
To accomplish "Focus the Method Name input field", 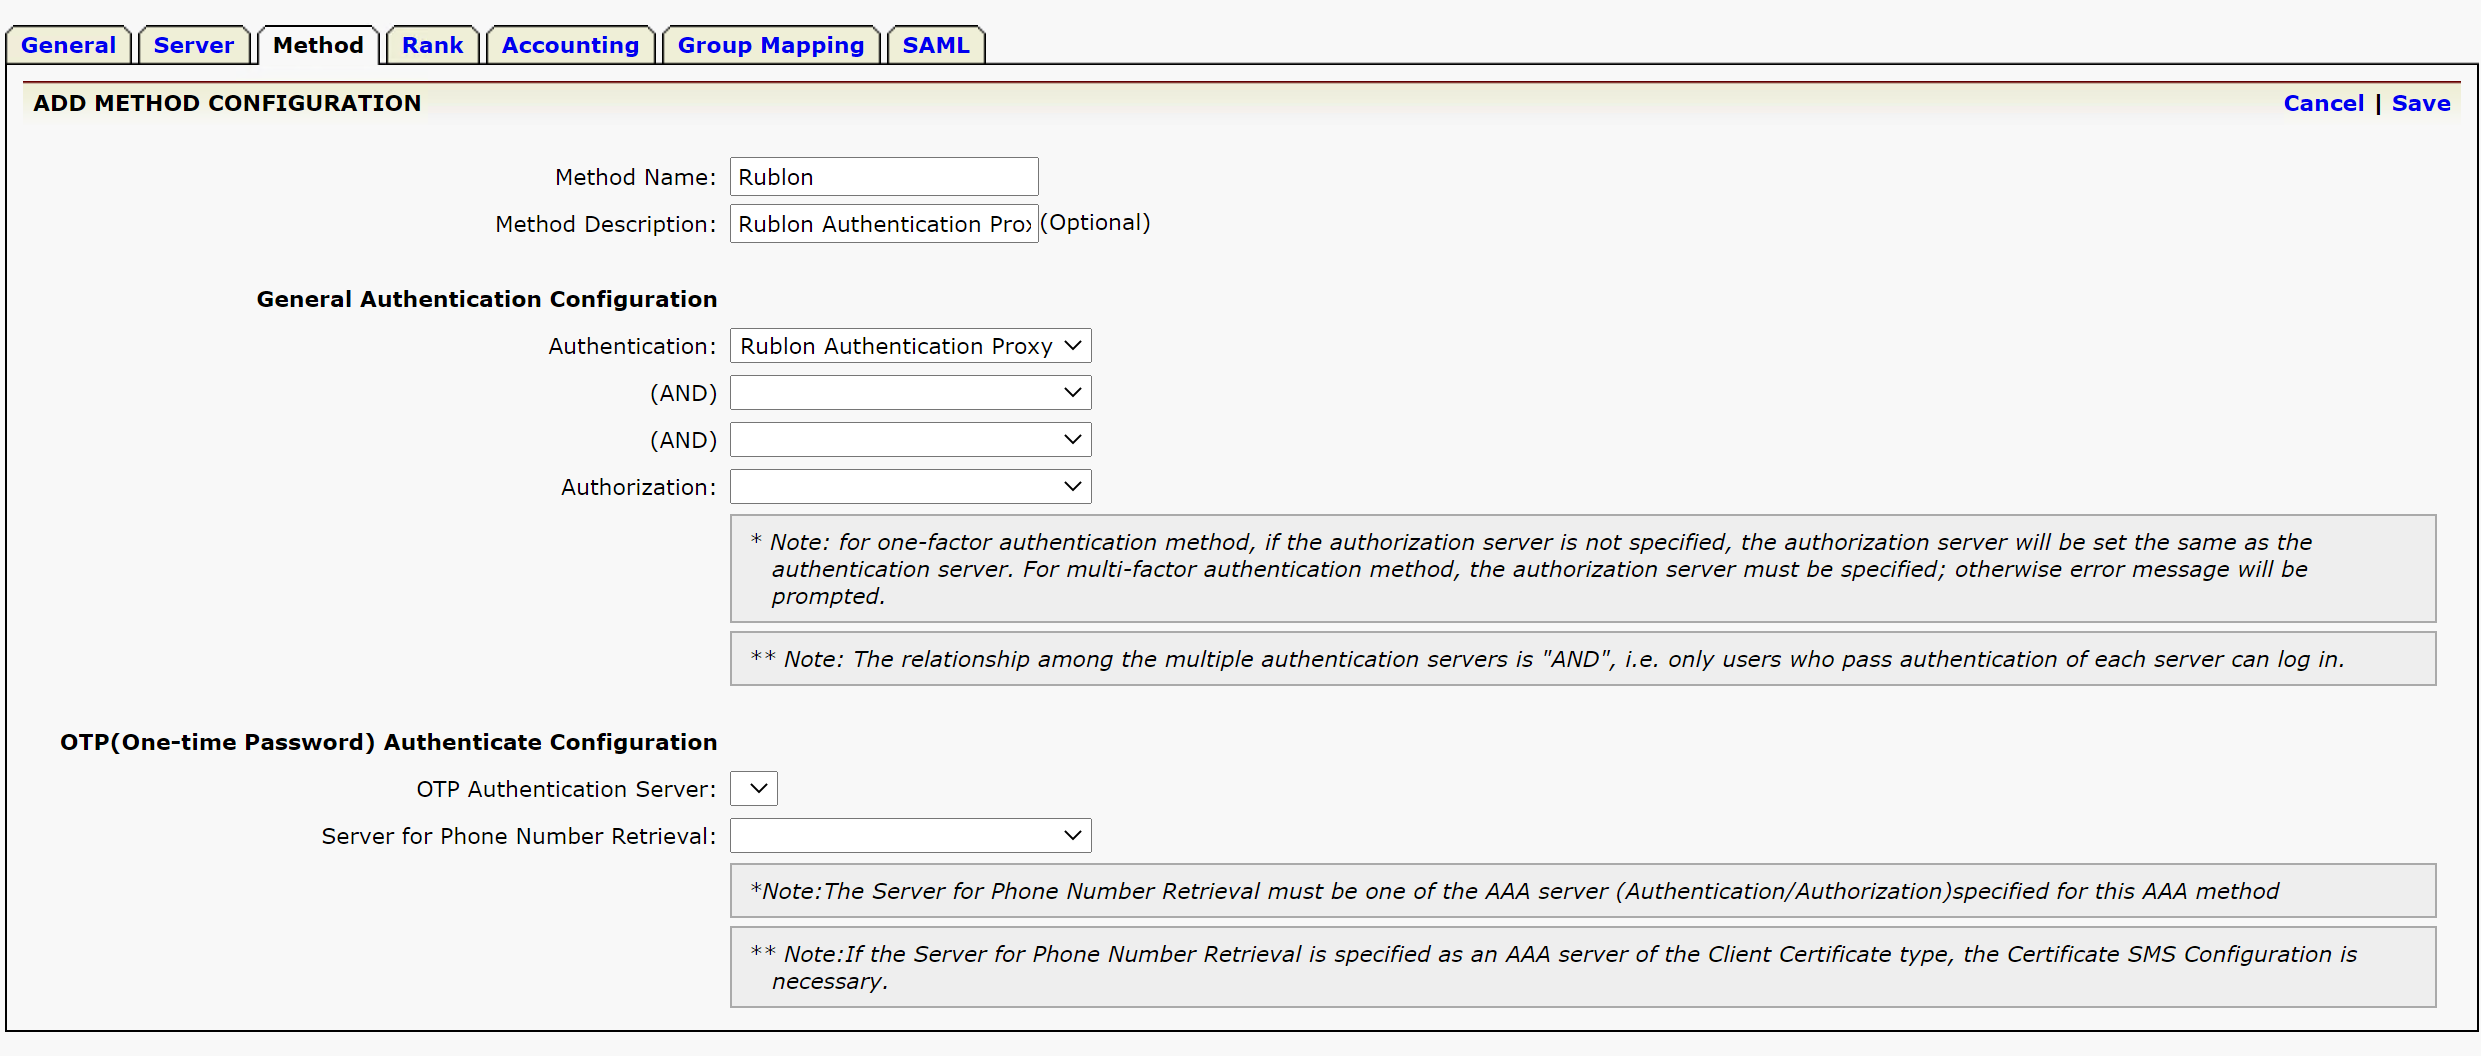I will [883, 177].
